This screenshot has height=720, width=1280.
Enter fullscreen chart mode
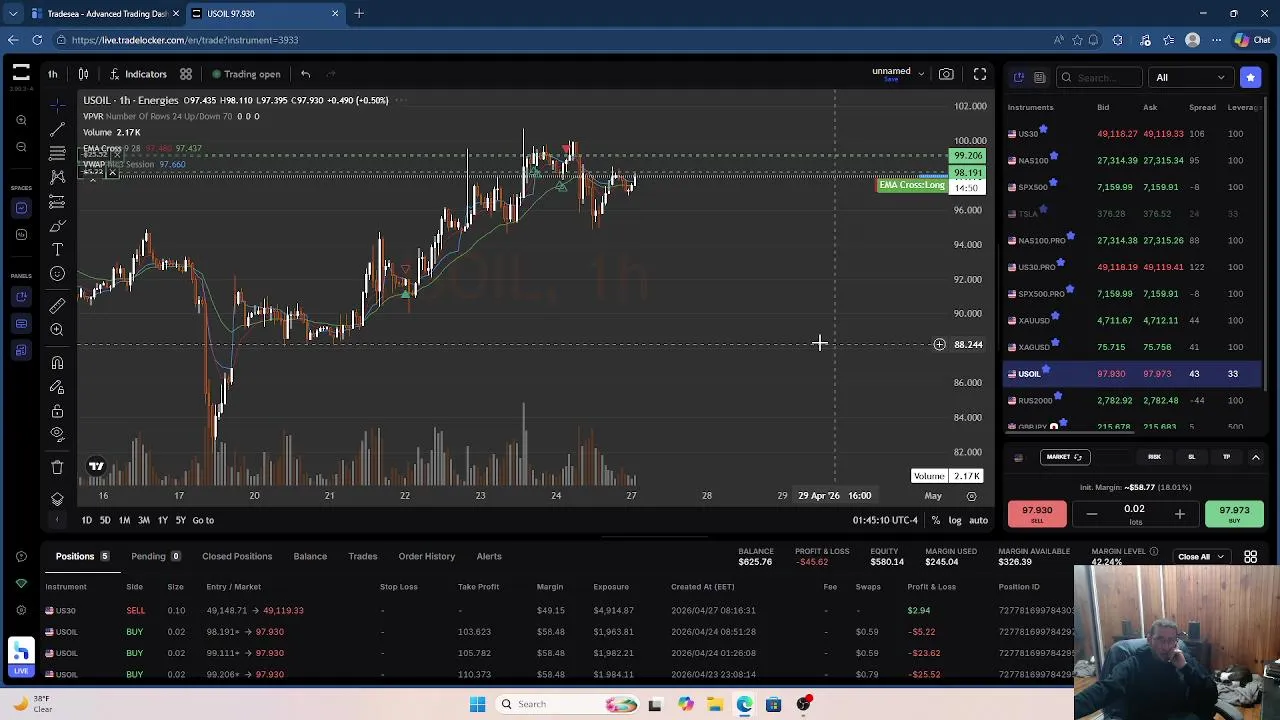[x=980, y=74]
